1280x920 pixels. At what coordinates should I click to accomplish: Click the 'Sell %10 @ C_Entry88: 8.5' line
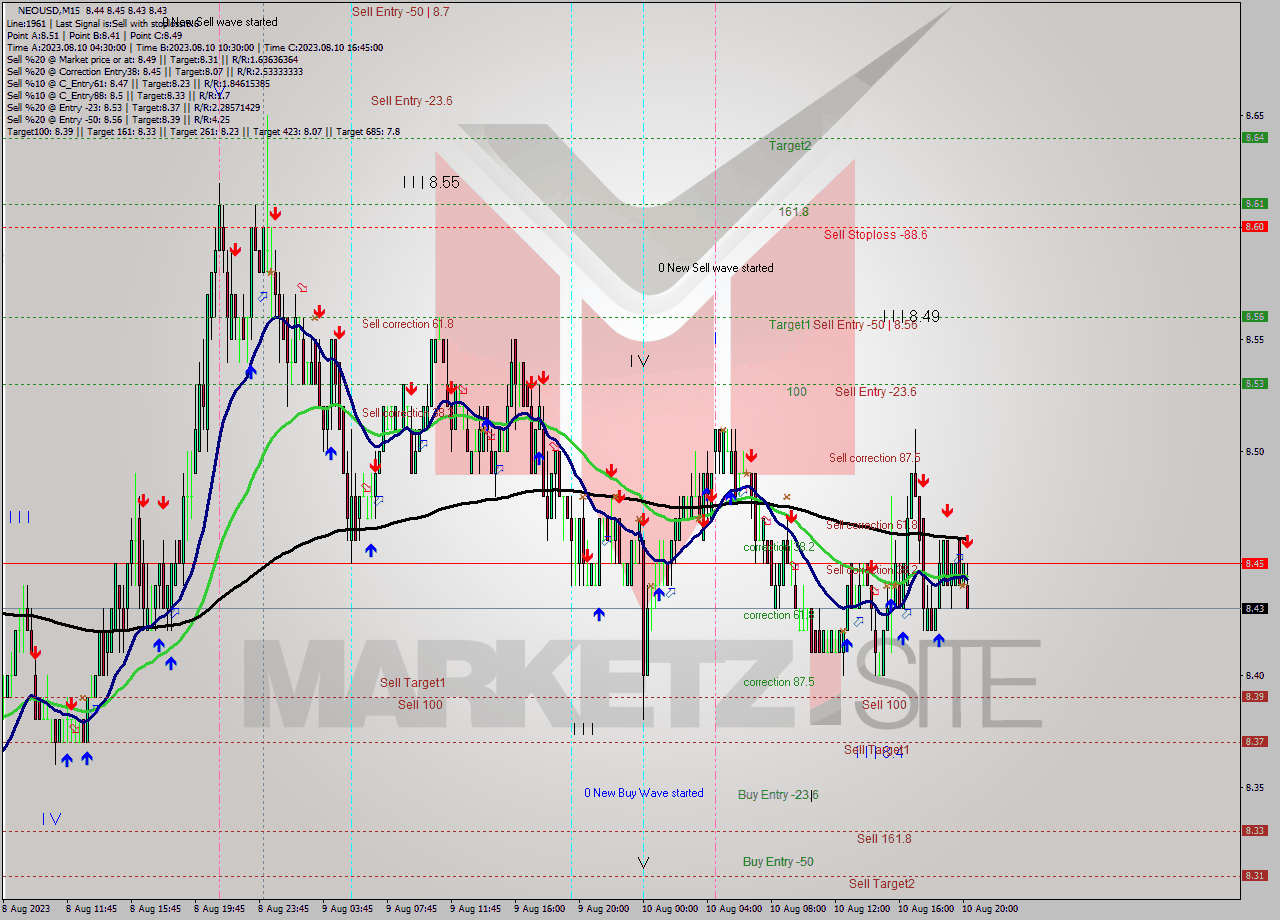(118, 95)
